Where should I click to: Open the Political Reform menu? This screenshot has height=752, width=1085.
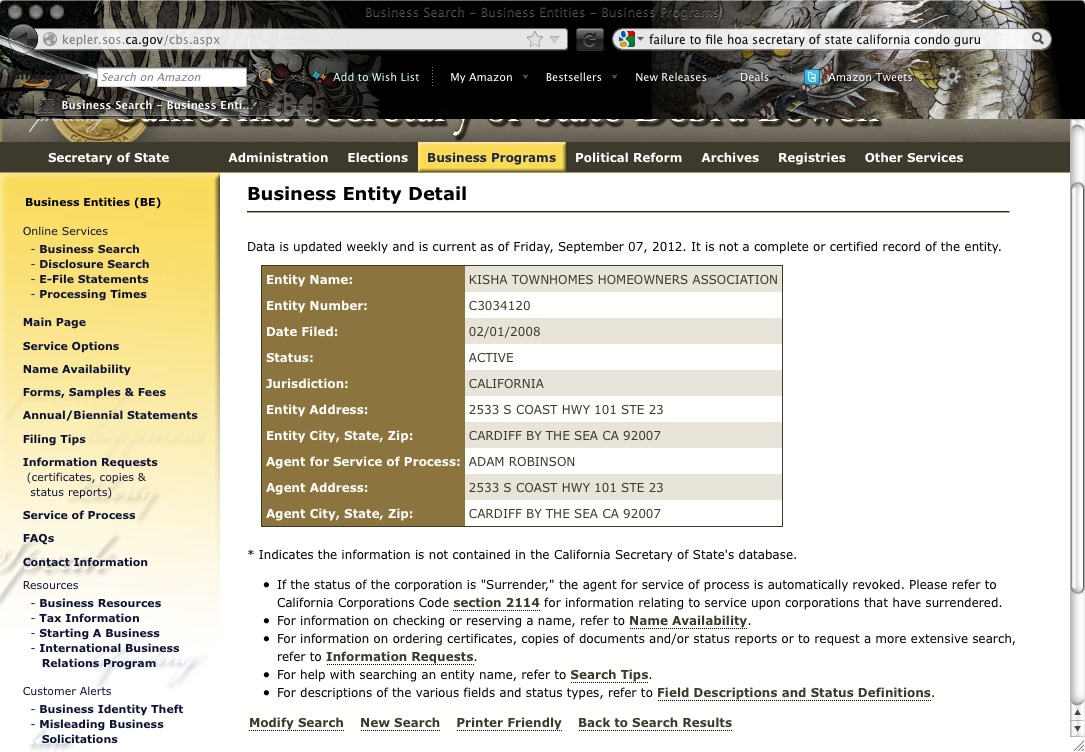coord(628,158)
